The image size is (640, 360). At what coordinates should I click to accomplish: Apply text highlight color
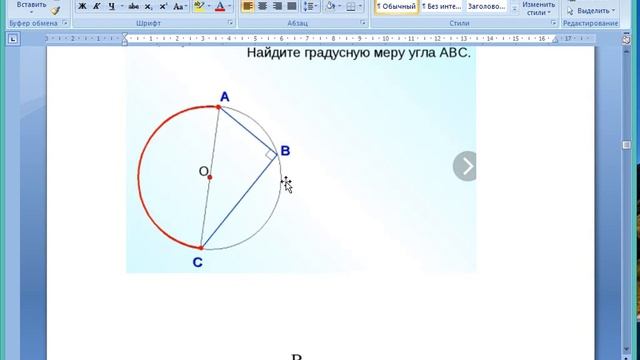coord(199,6)
